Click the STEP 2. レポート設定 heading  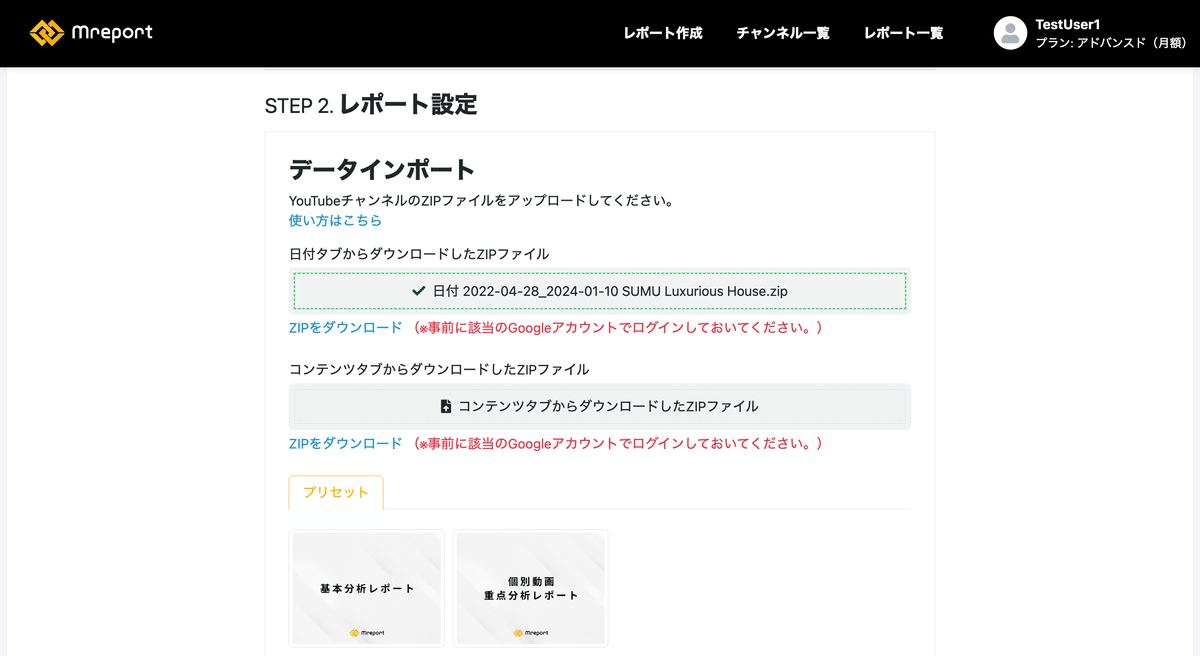(371, 104)
